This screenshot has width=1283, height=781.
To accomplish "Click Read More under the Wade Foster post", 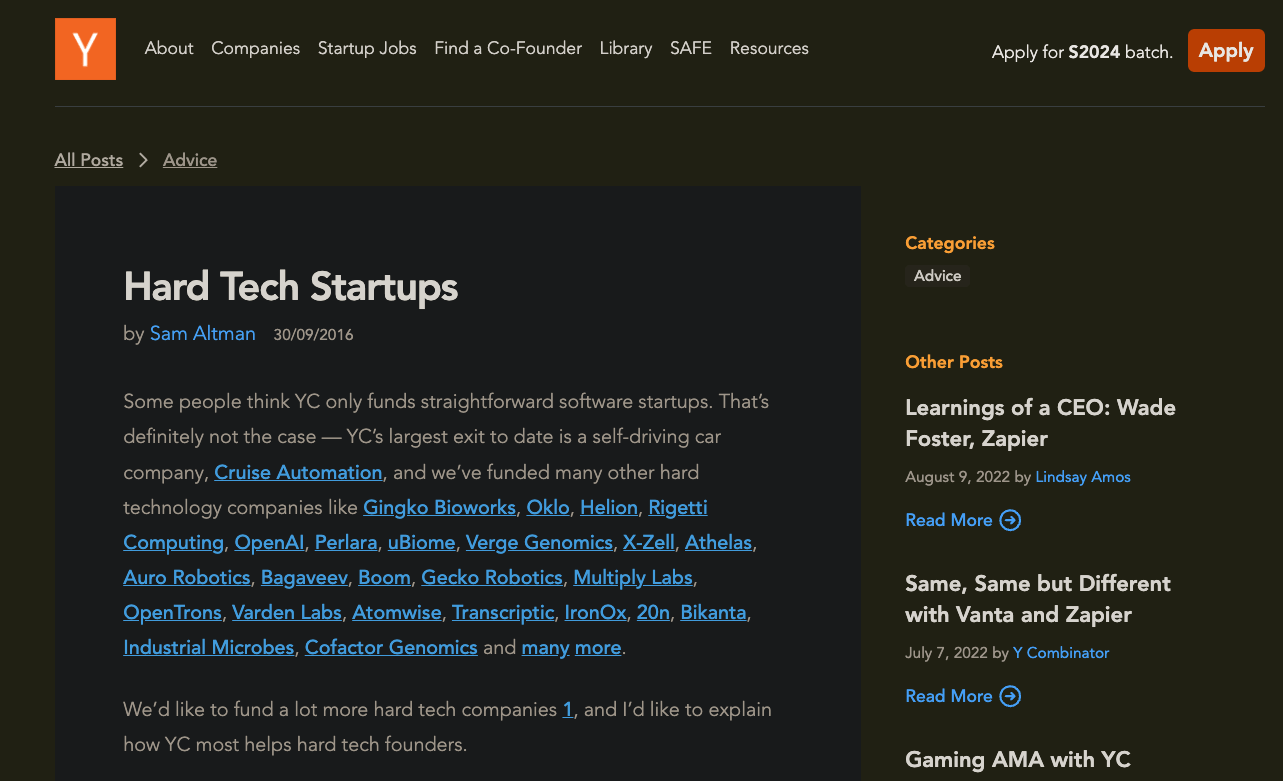I will 949,520.
